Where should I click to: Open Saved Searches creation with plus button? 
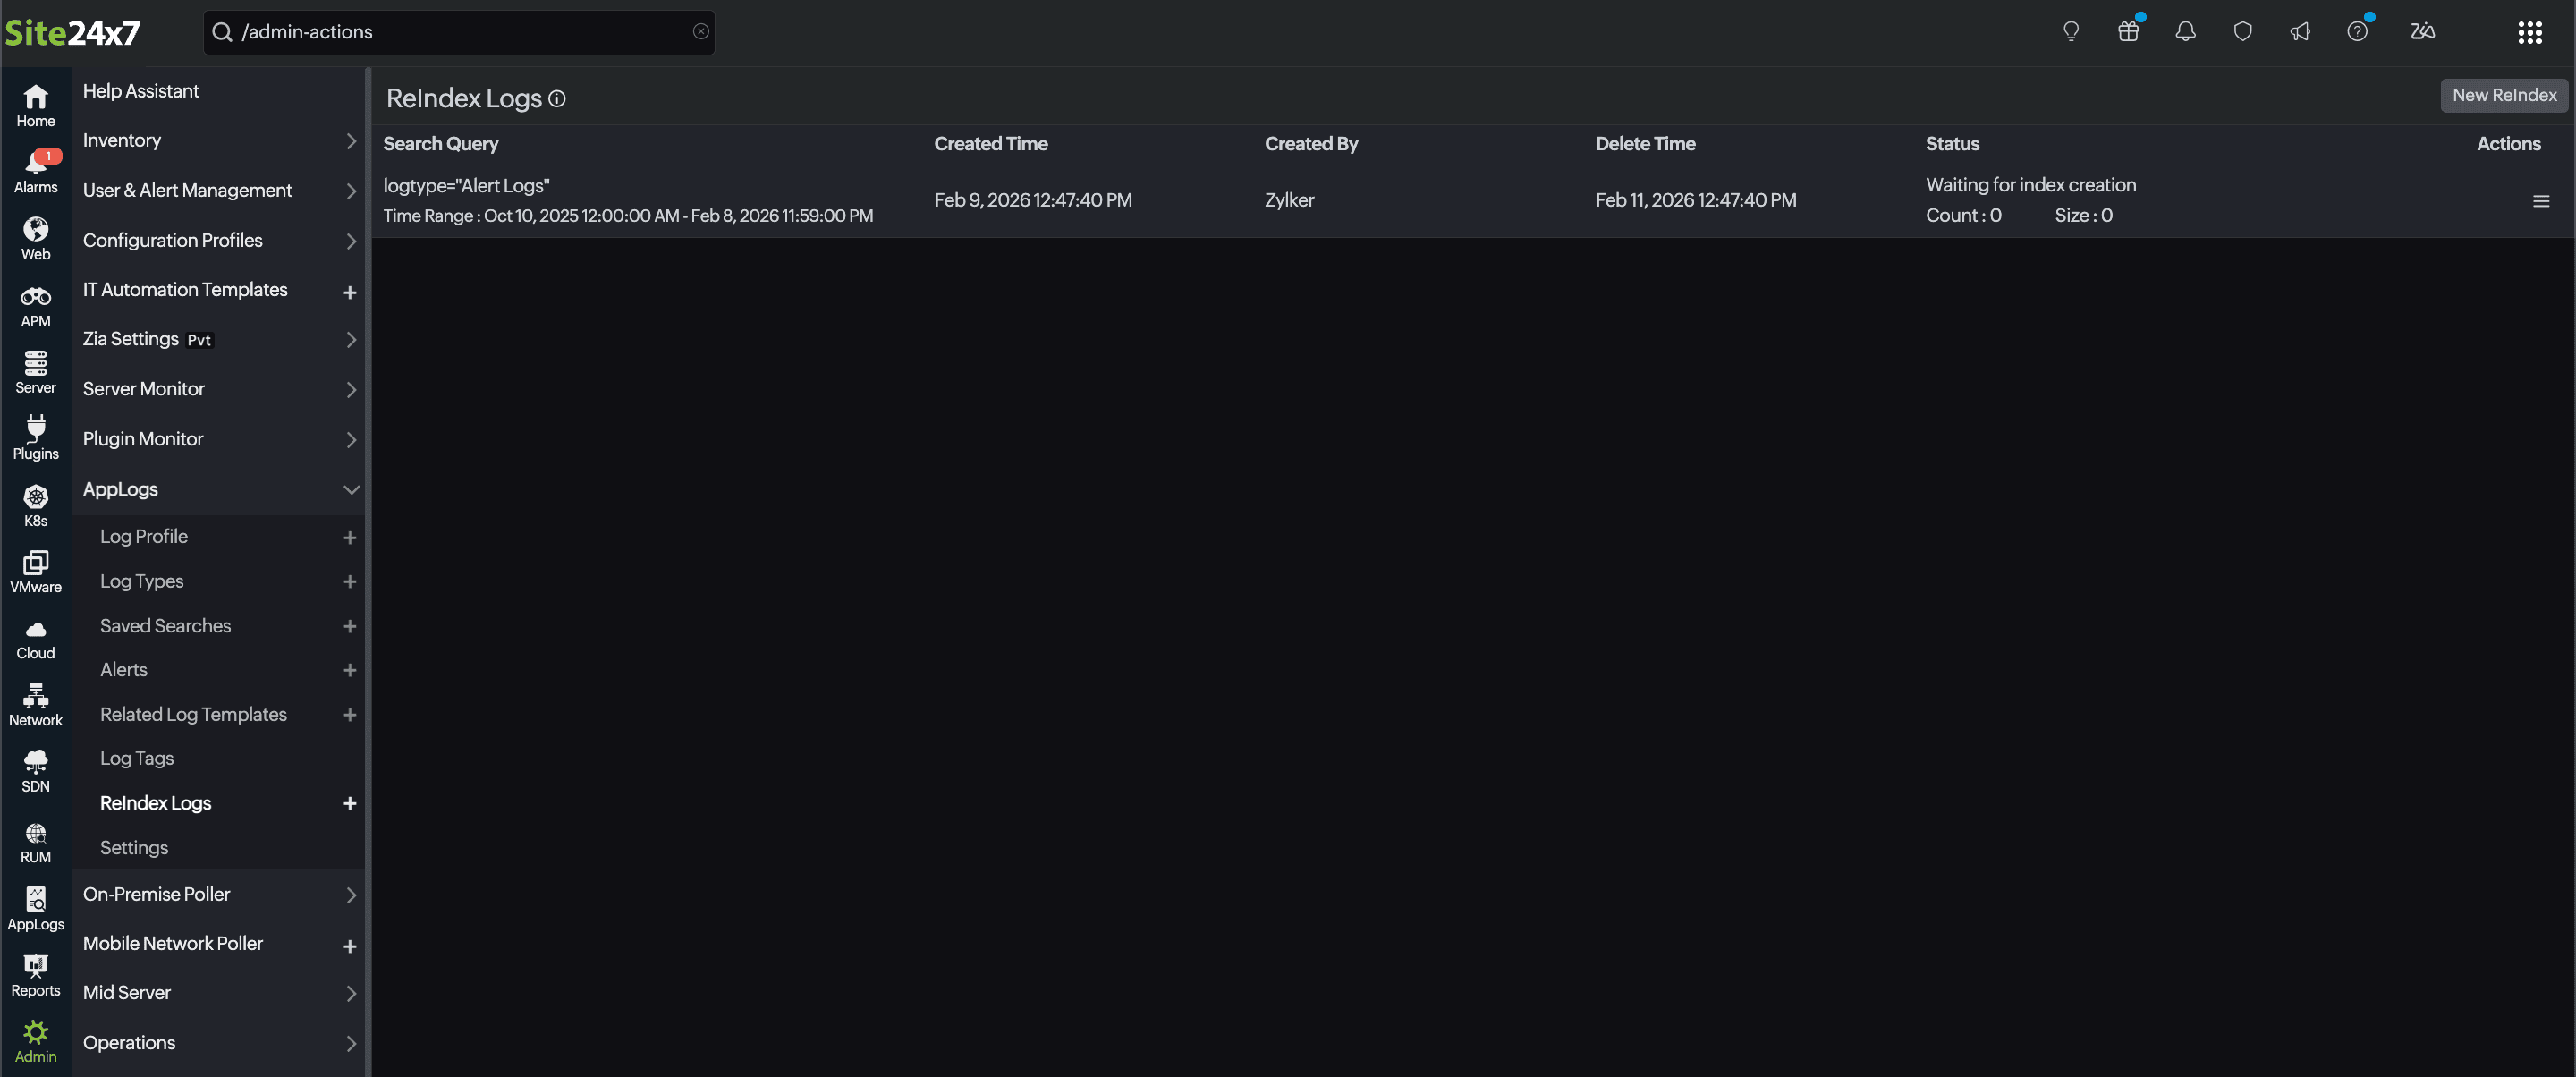pos(349,626)
